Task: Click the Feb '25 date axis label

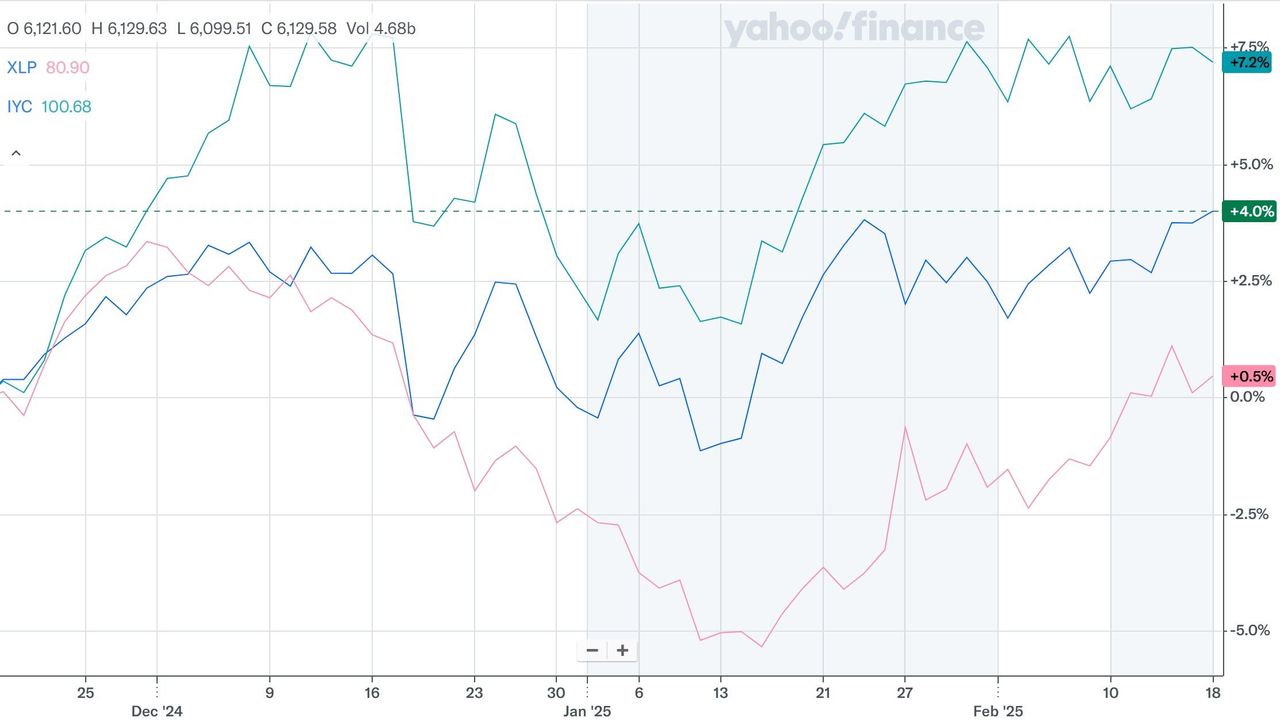Action: (x=998, y=711)
